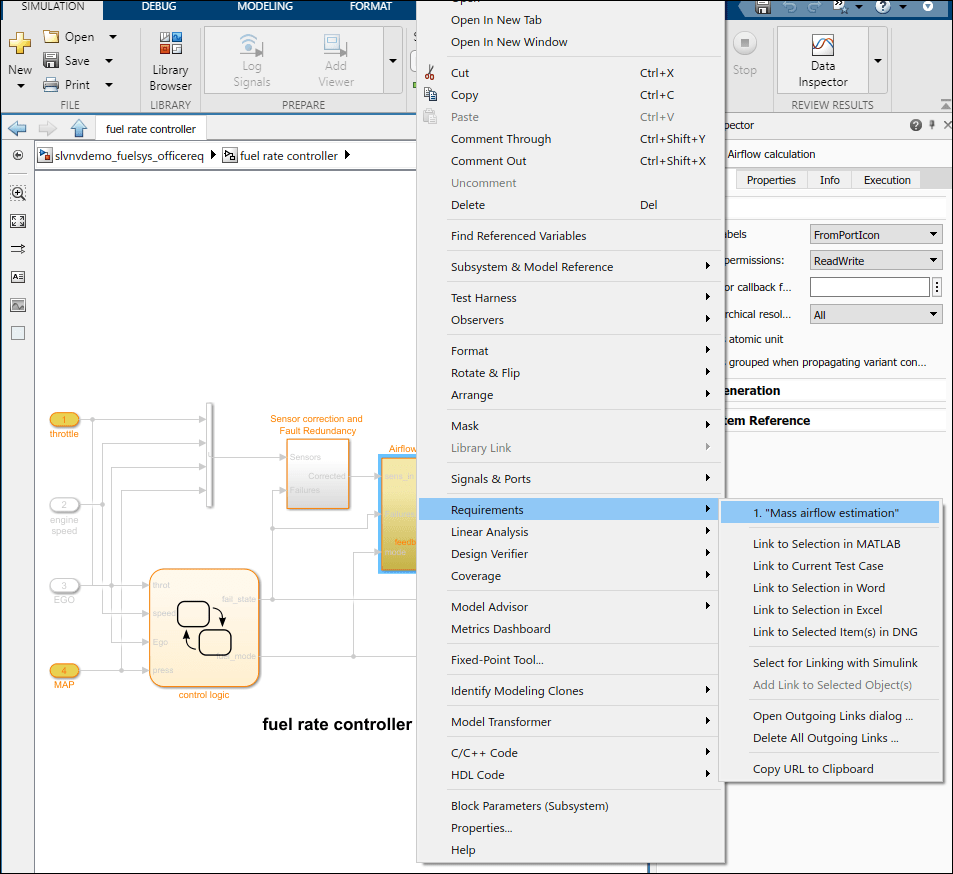Click the Fit to View palette icon
953x874 pixels.
18,221
